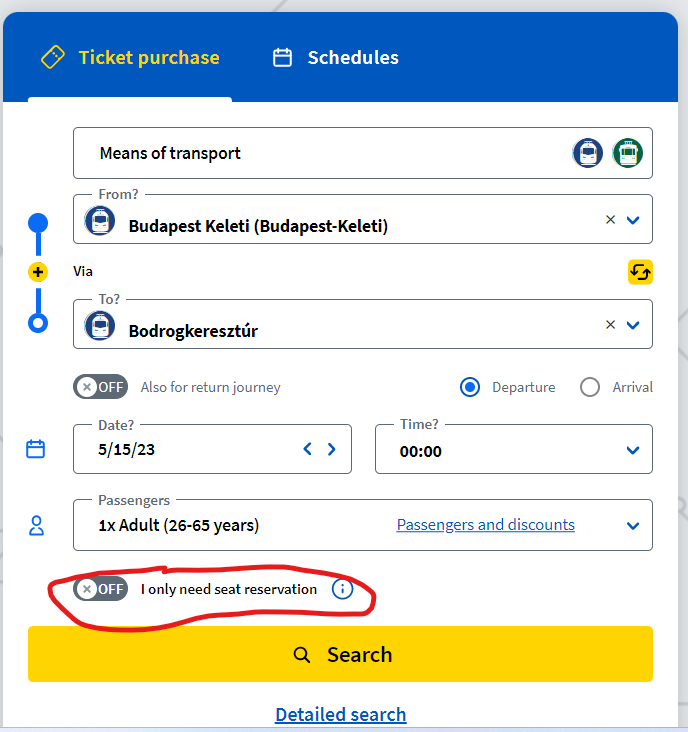Open seat reservation info icon
Image resolution: width=688 pixels, height=732 pixels.
point(342,589)
